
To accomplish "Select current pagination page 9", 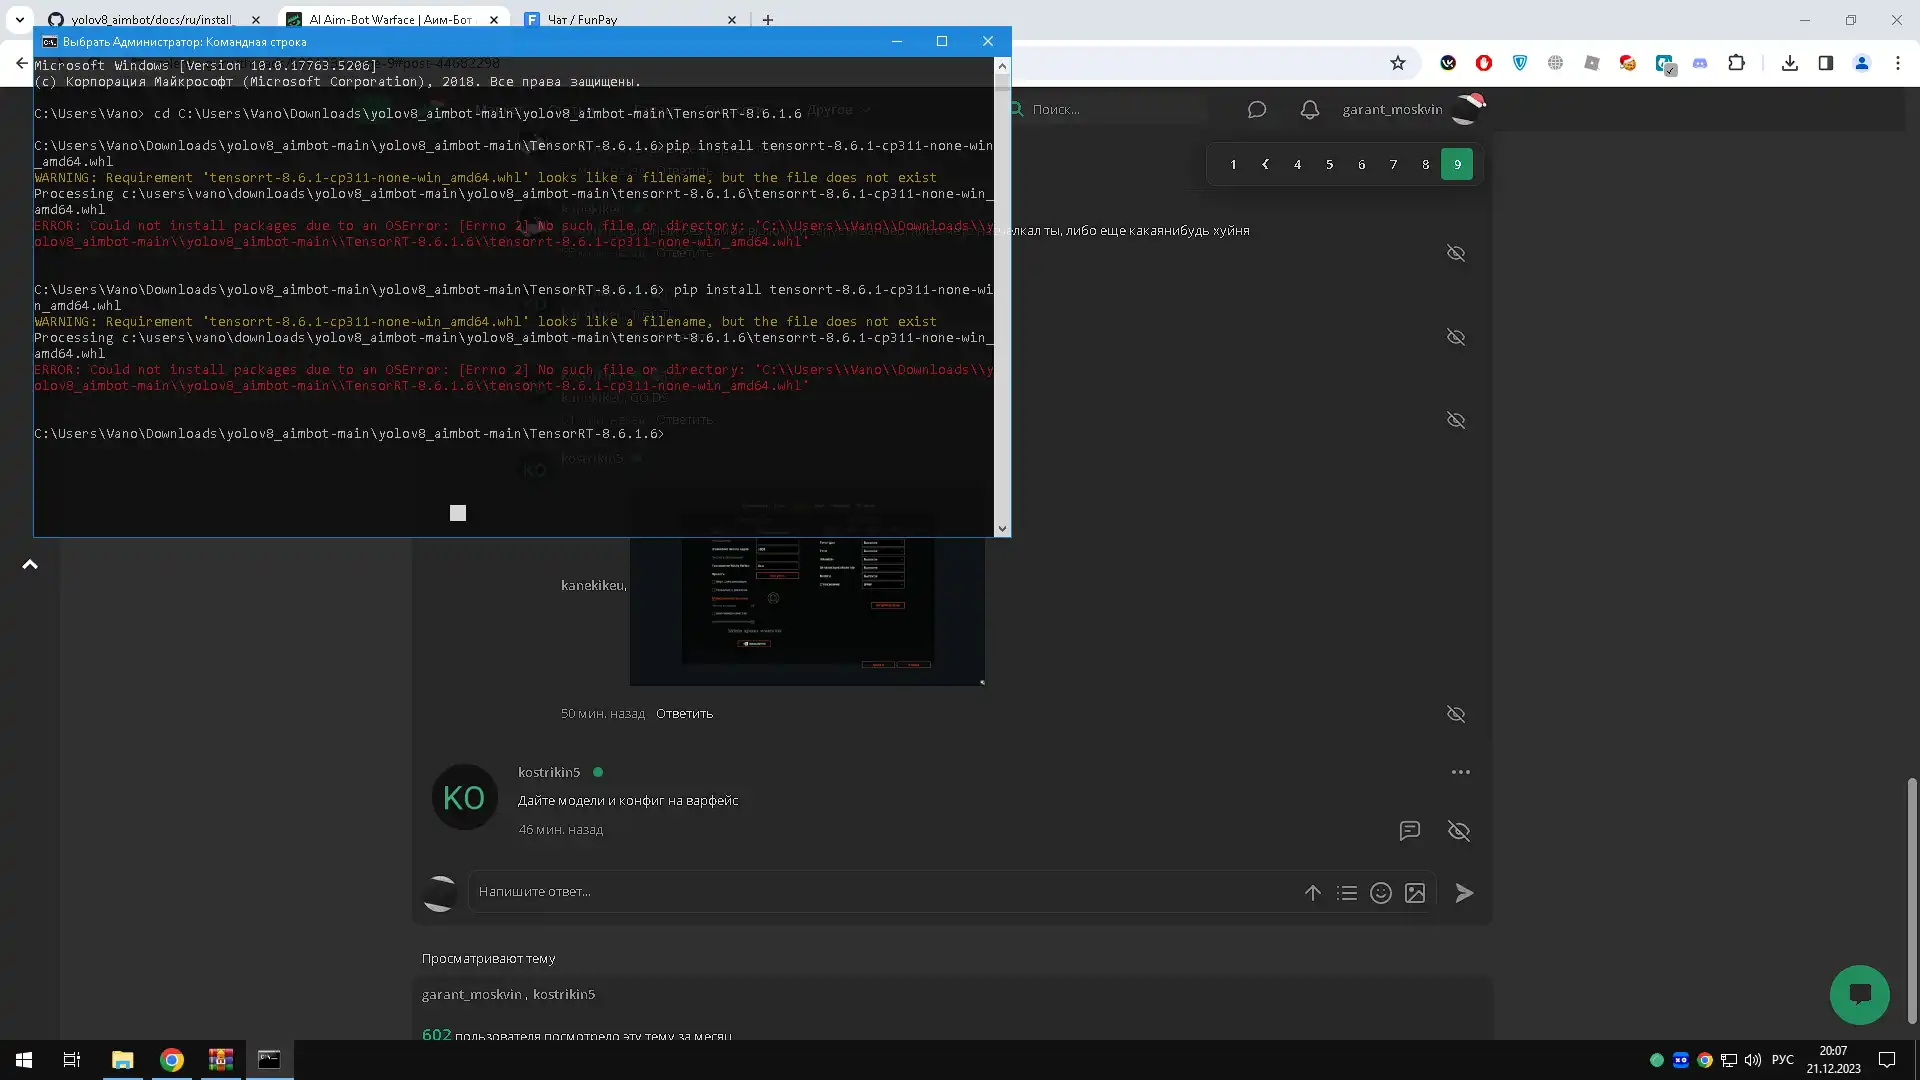I will click(1457, 164).
